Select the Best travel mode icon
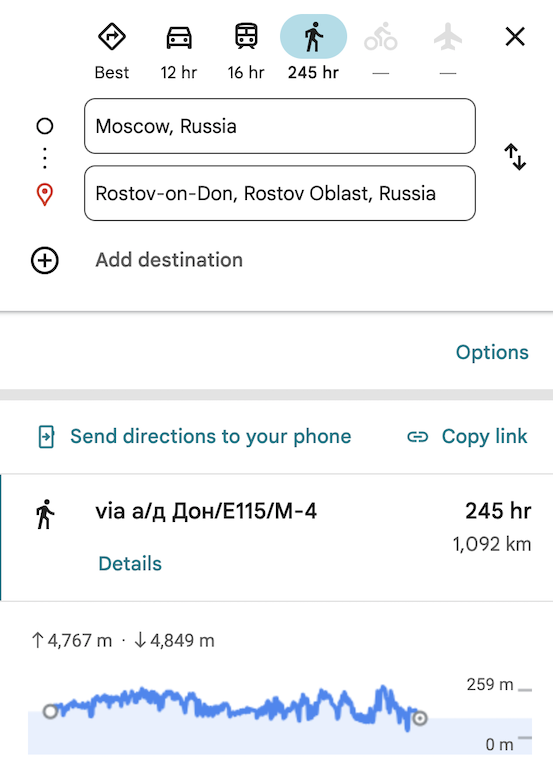 (112, 36)
